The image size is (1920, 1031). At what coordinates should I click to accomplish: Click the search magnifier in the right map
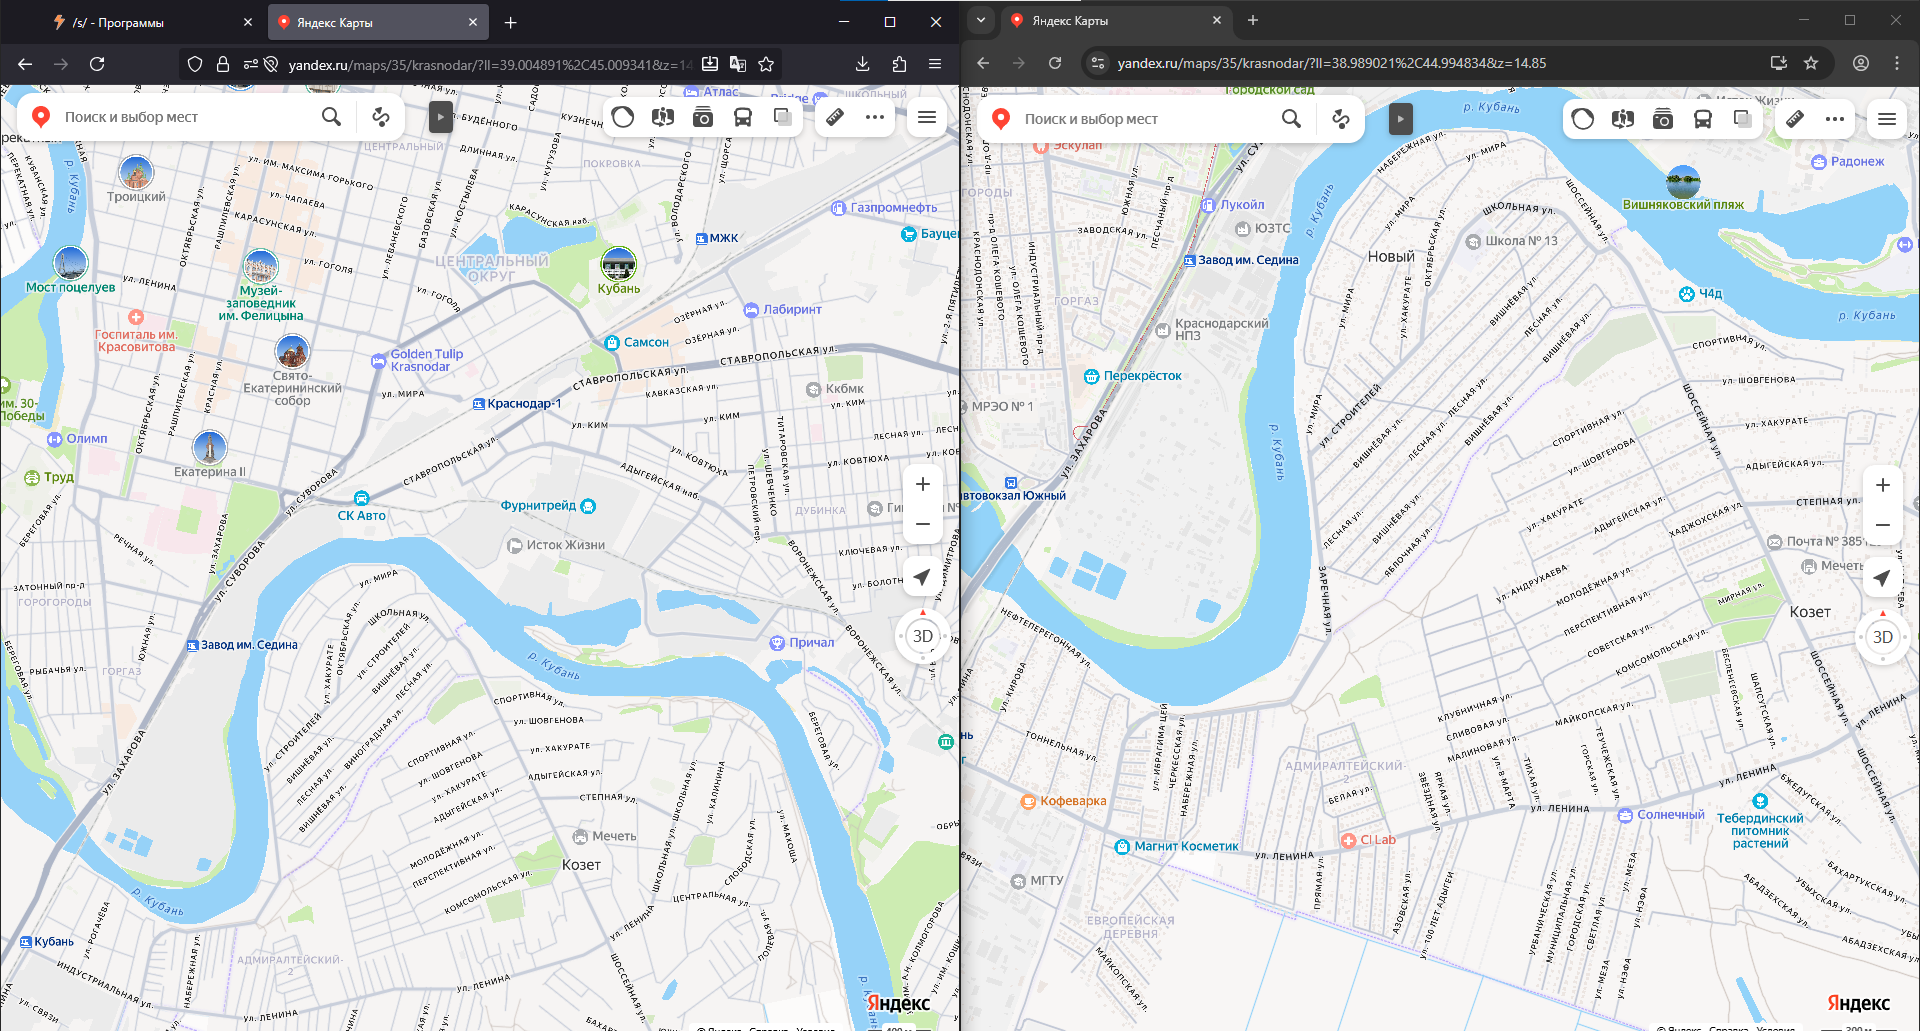pos(1292,119)
